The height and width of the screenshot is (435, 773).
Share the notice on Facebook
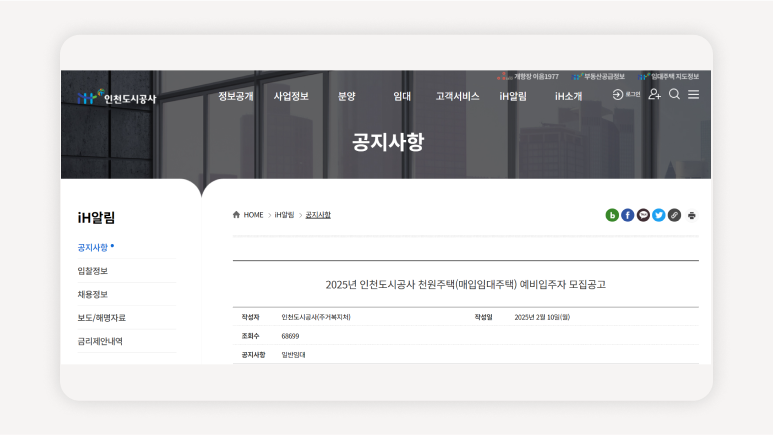click(x=628, y=215)
